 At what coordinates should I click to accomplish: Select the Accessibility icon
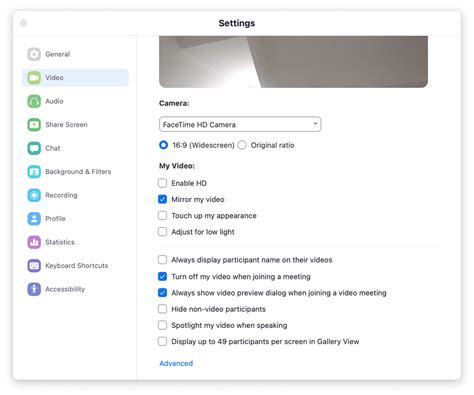click(34, 289)
